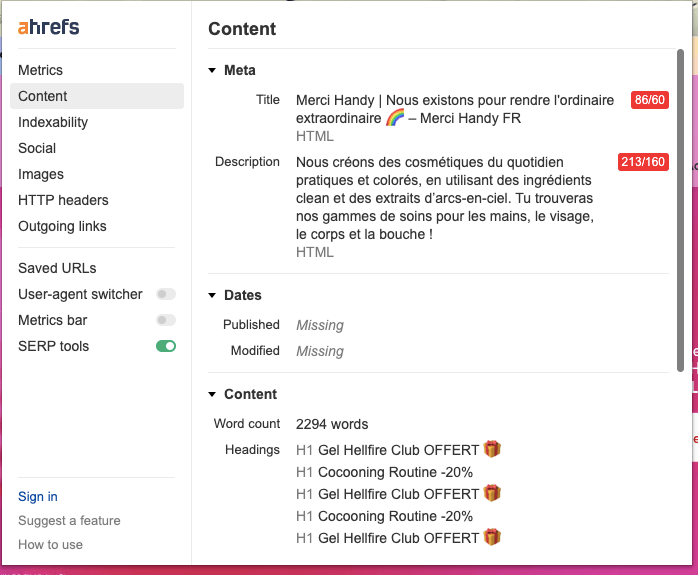Click the 2294 words value
The image size is (698, 575).
pyautogui.click(x=332, y=425)
